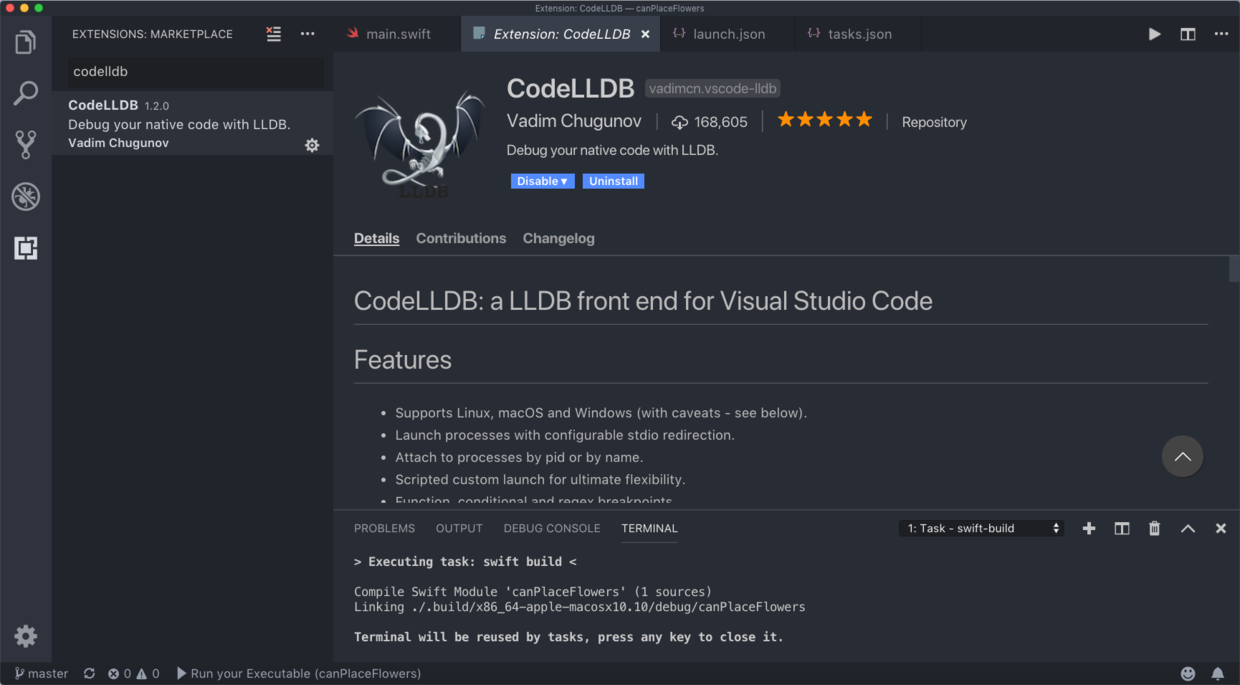1240x685 pixels.
Task: Open the Search view in activity bar
Action: [26, 93]
